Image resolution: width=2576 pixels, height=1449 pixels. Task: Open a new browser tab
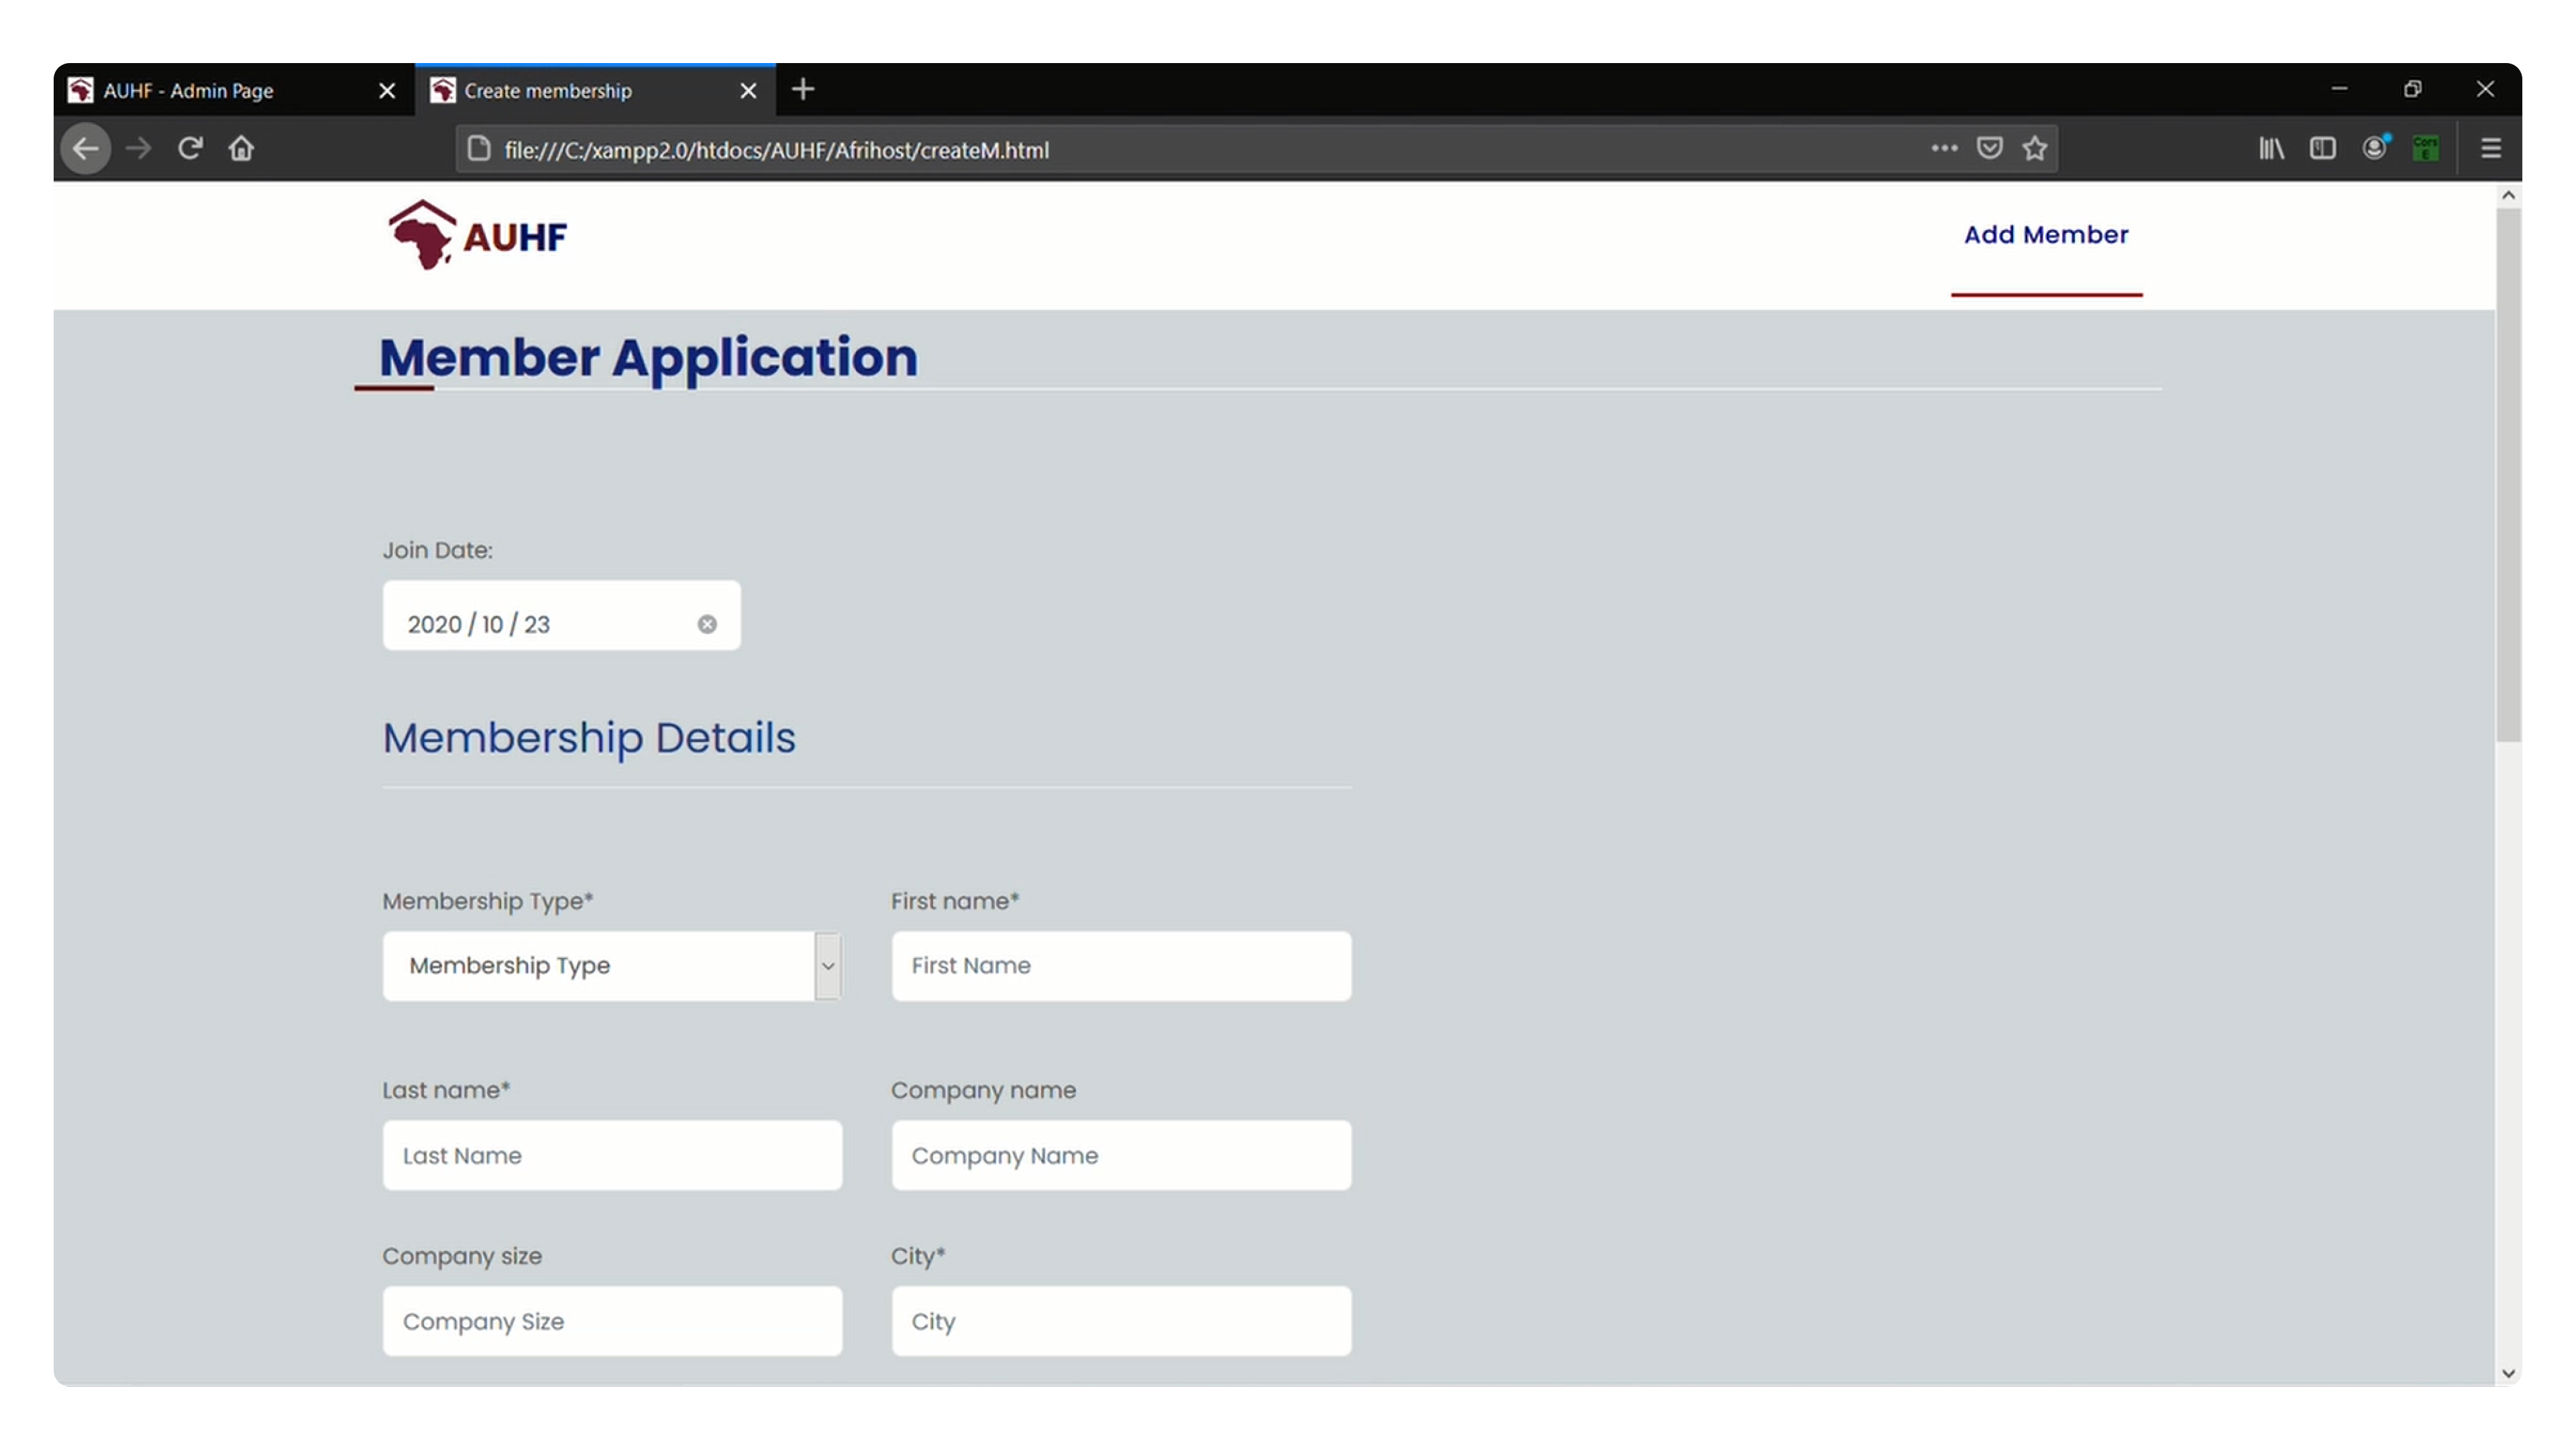(802, 90)
